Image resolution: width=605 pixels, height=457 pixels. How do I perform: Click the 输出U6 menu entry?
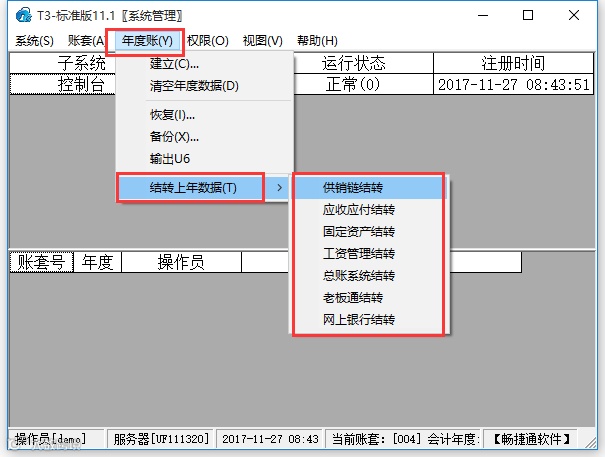[x=204, y=159]
